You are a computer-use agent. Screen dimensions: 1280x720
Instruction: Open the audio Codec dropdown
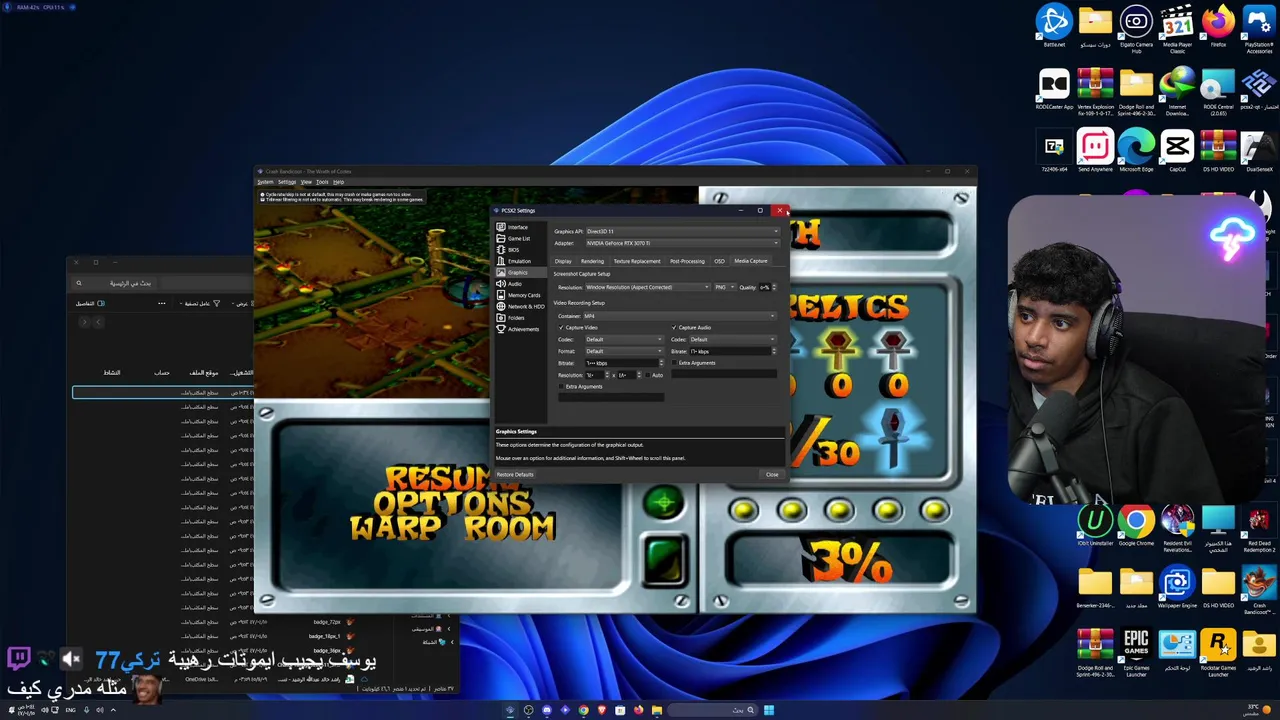point(733,339)
